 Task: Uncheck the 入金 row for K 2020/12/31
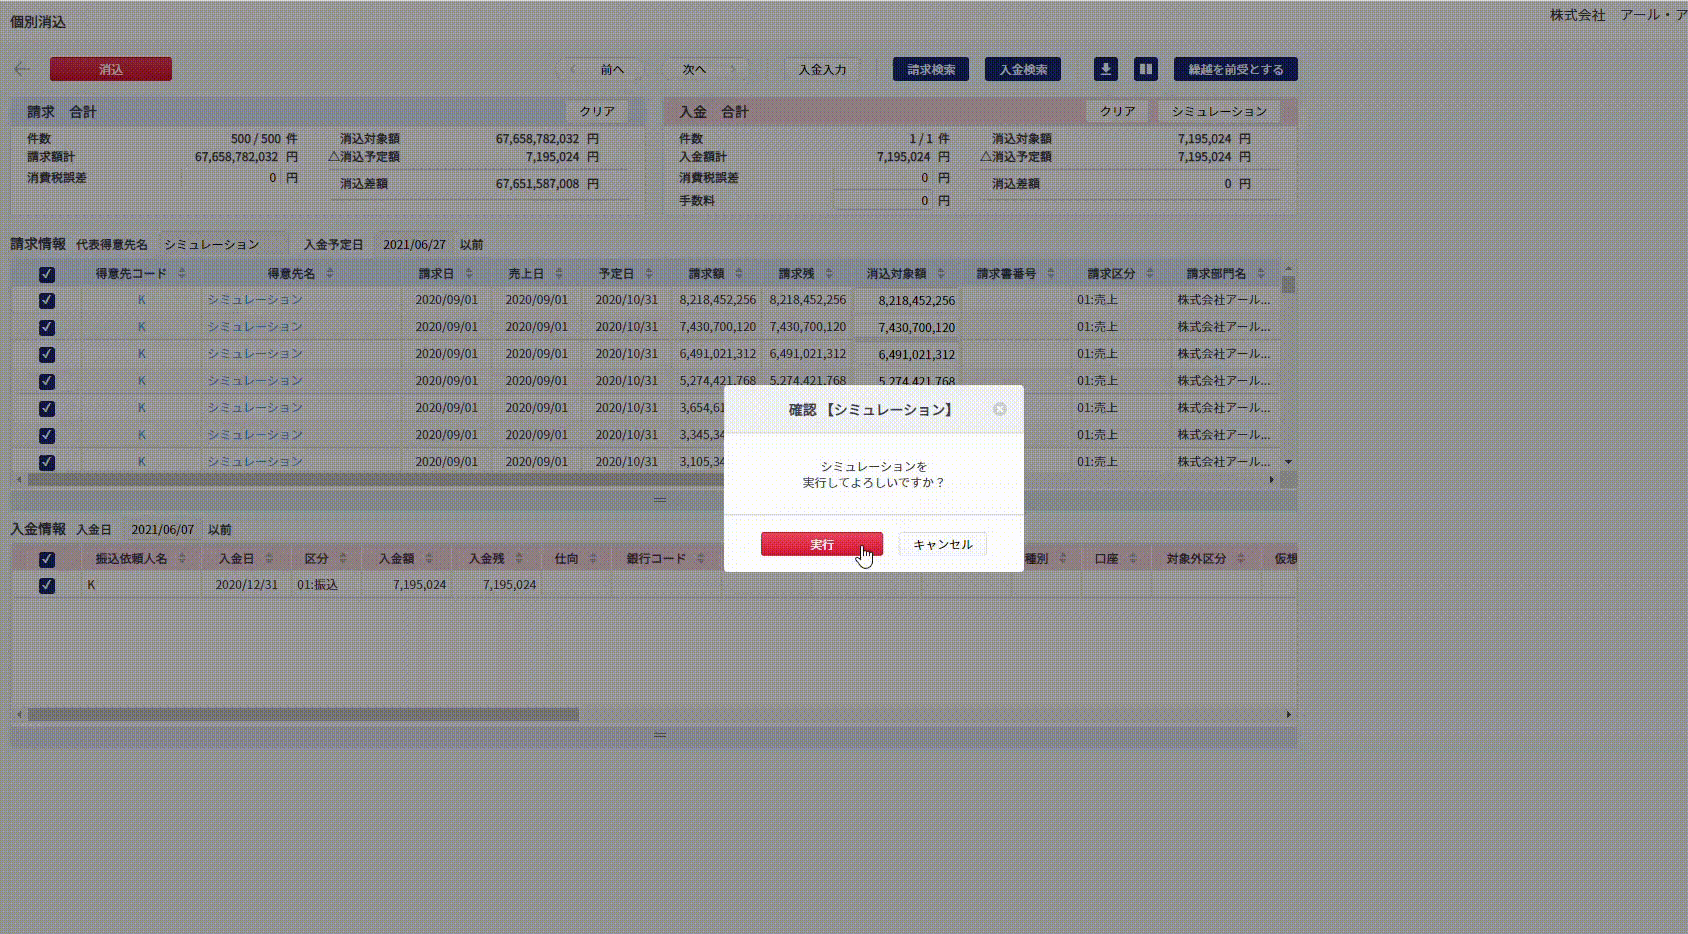tap(47, 585)
